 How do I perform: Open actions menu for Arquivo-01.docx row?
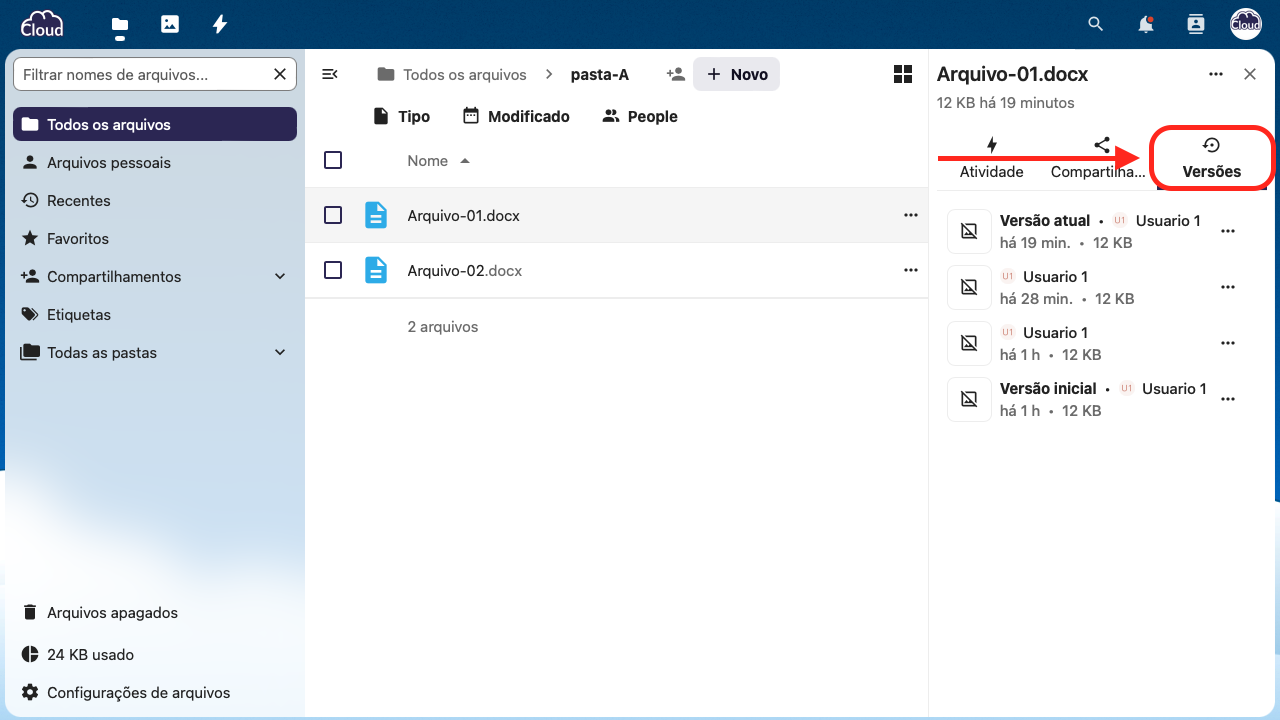(910, 215)
